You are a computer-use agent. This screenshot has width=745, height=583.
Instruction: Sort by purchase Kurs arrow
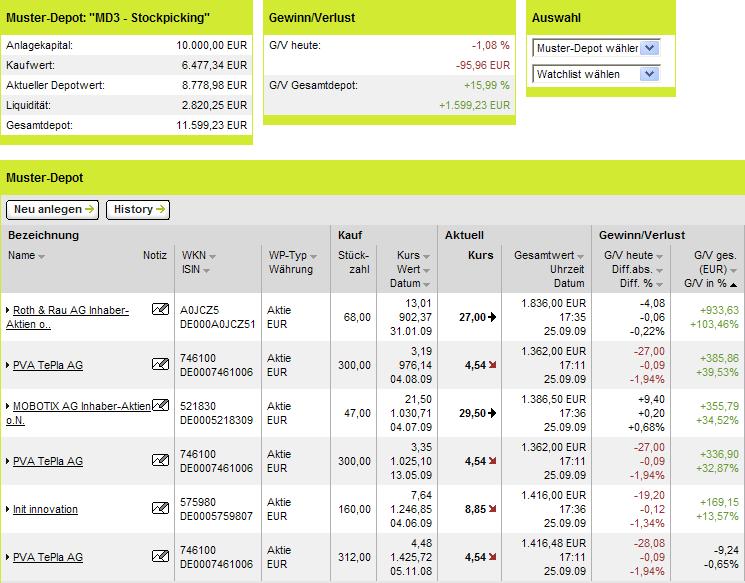tap(426, 257)
